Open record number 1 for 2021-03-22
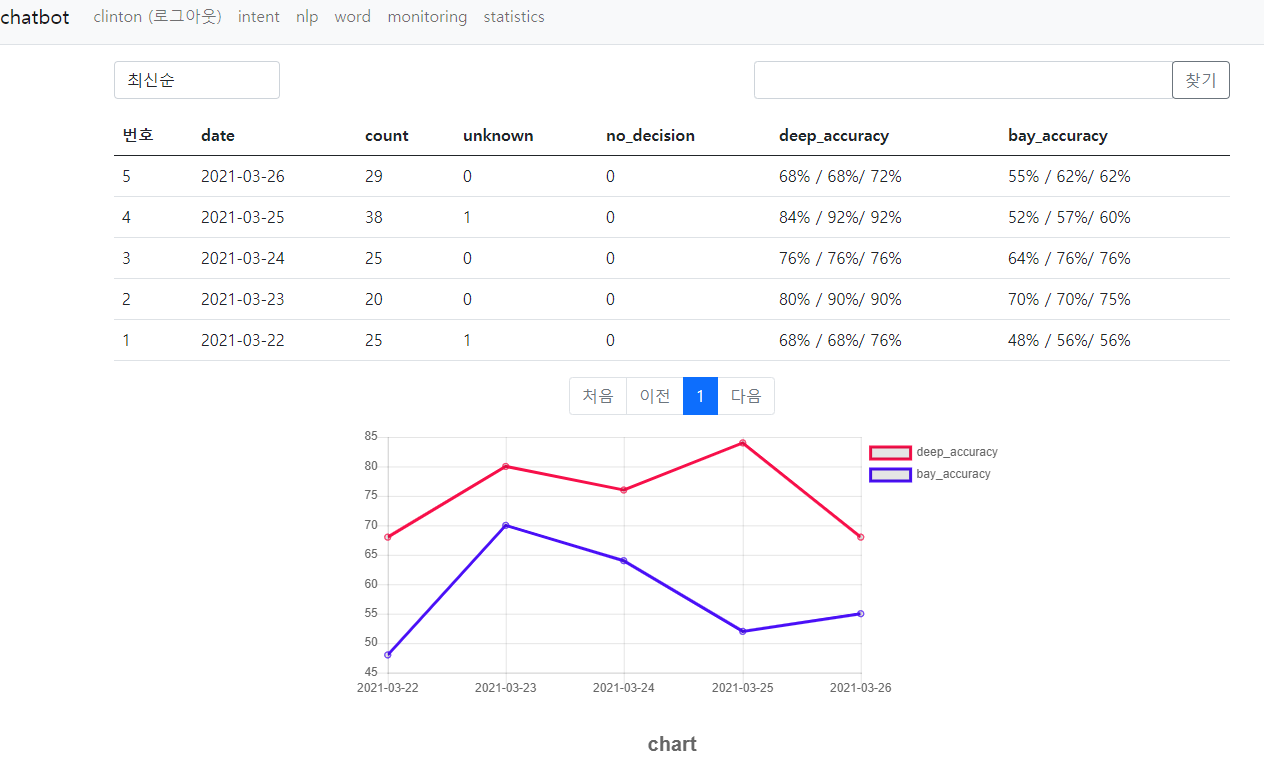 coord(126,339)
